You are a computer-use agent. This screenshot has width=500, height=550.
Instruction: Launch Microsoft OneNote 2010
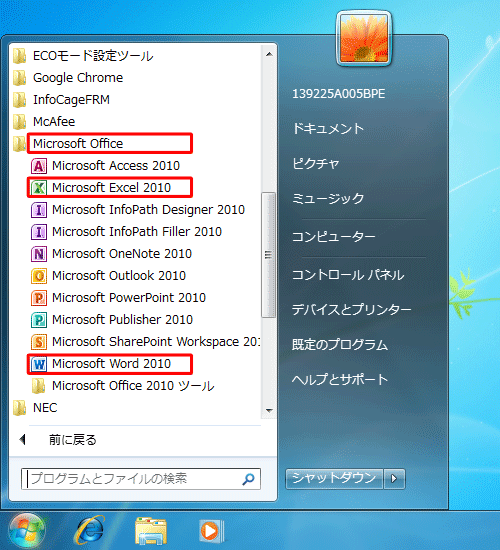122,254
